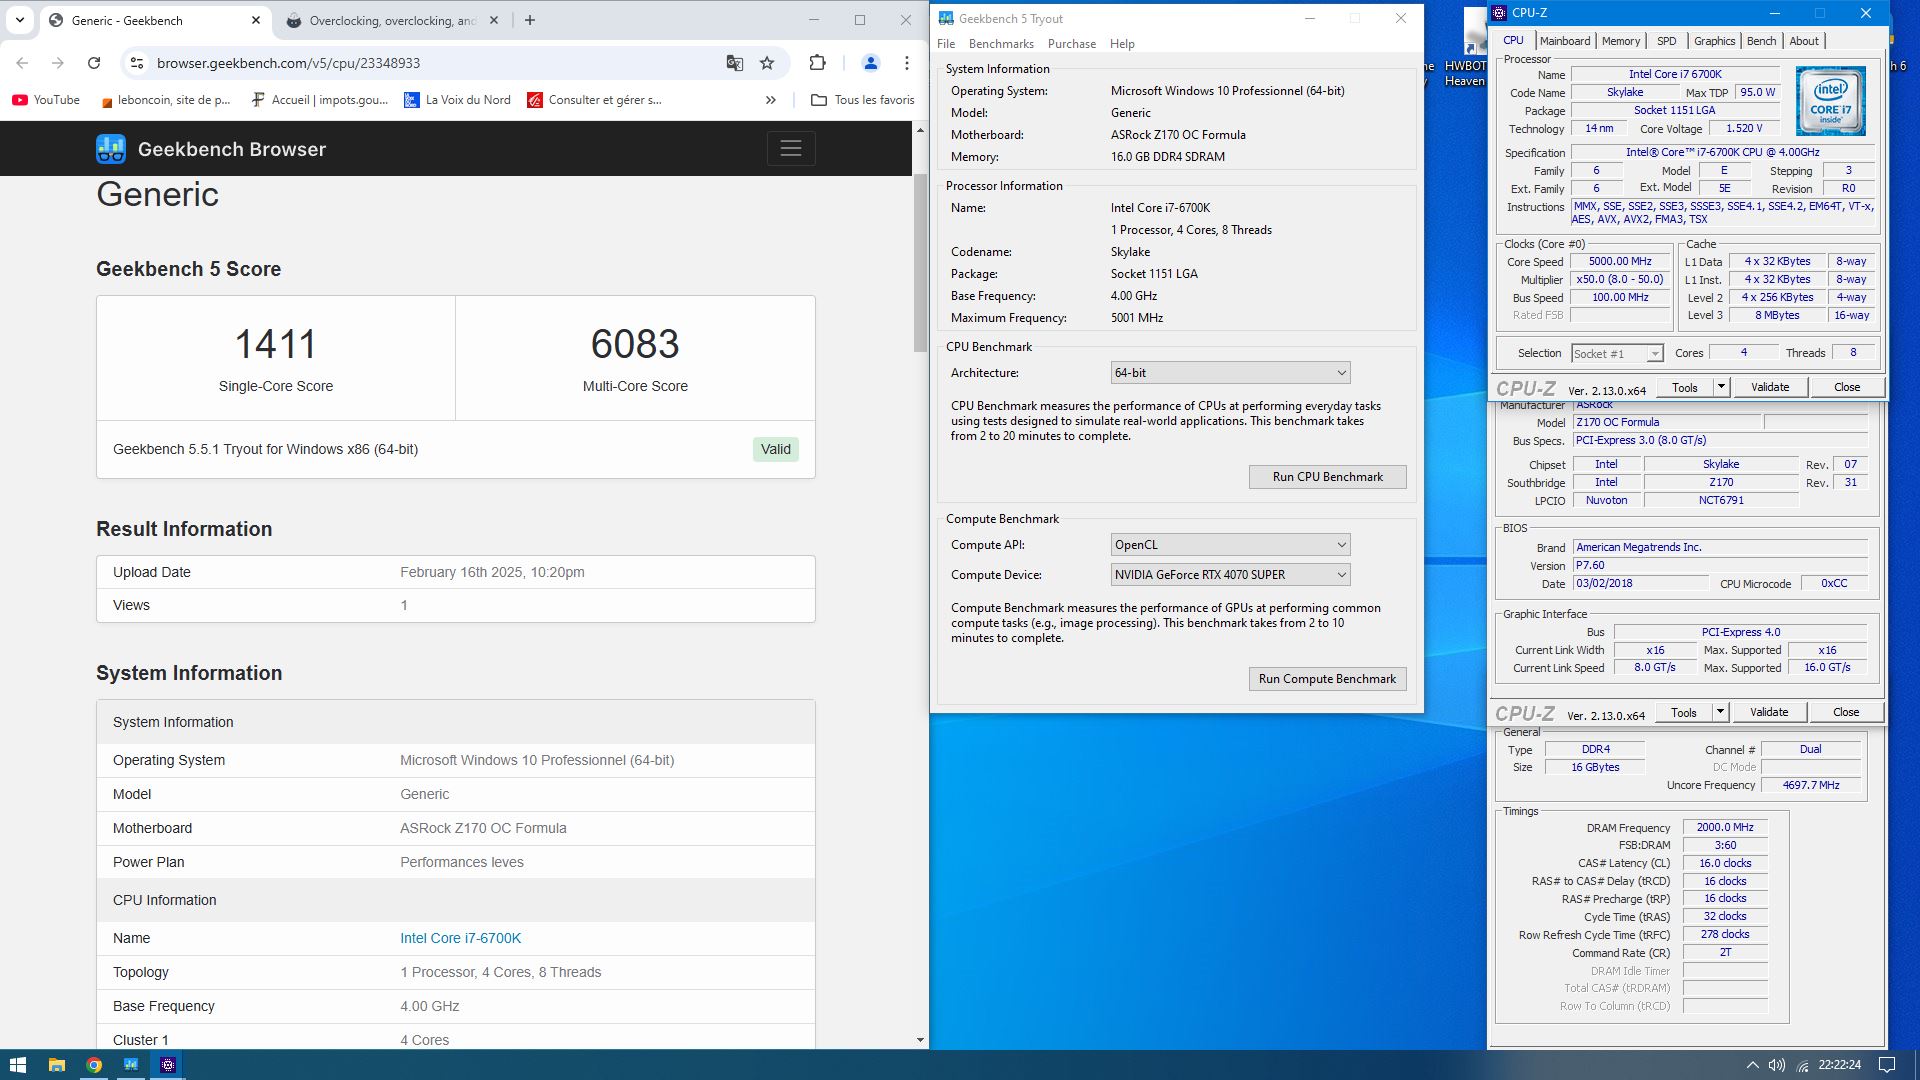The width and height of the screenshot is (1920, 1080).
Task: Click the network tray icon
Action: pyautogui.click(x=1802, y=1065)
